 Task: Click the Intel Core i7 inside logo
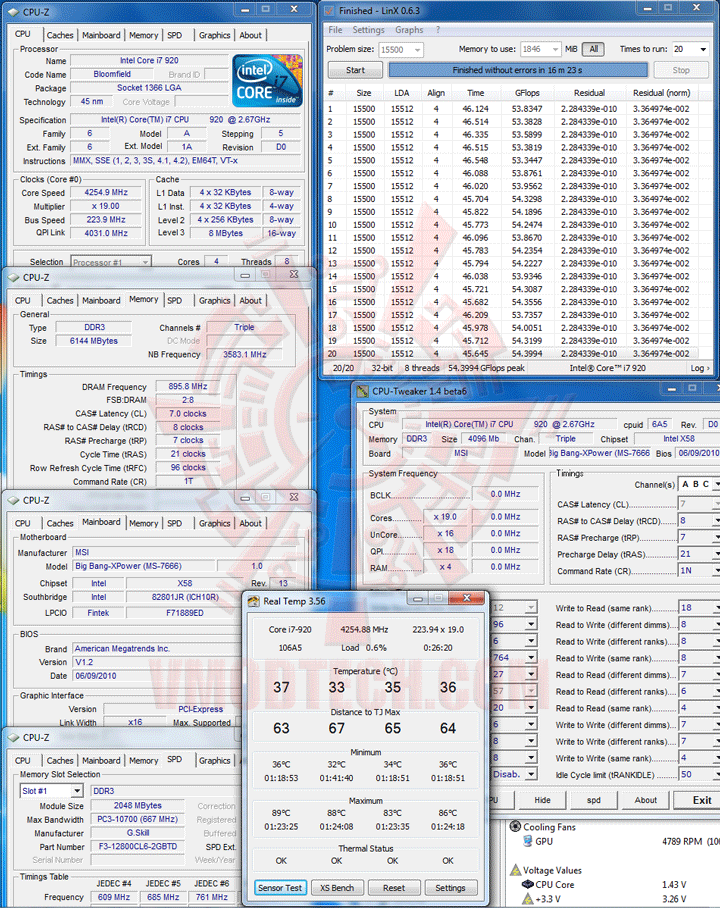click(x=267, y=80)
